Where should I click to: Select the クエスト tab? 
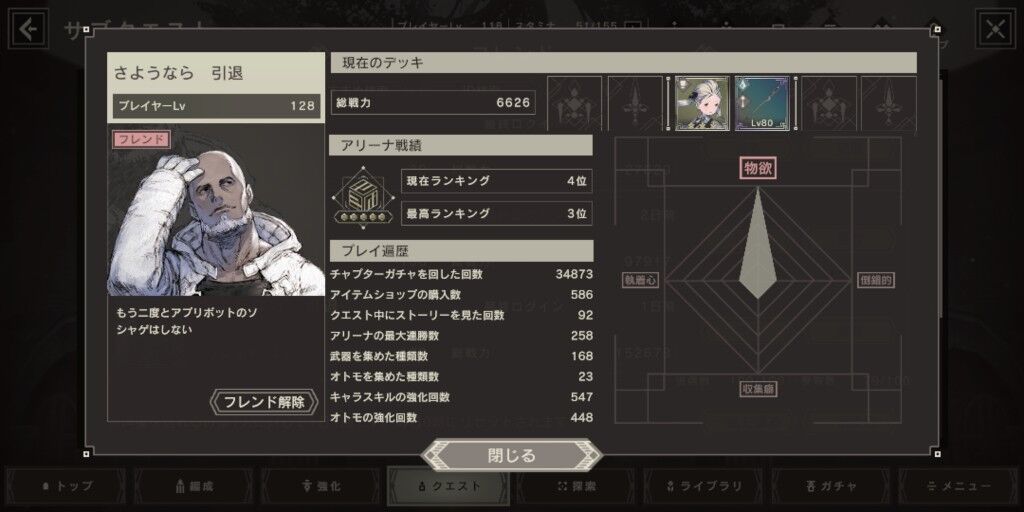449,486
